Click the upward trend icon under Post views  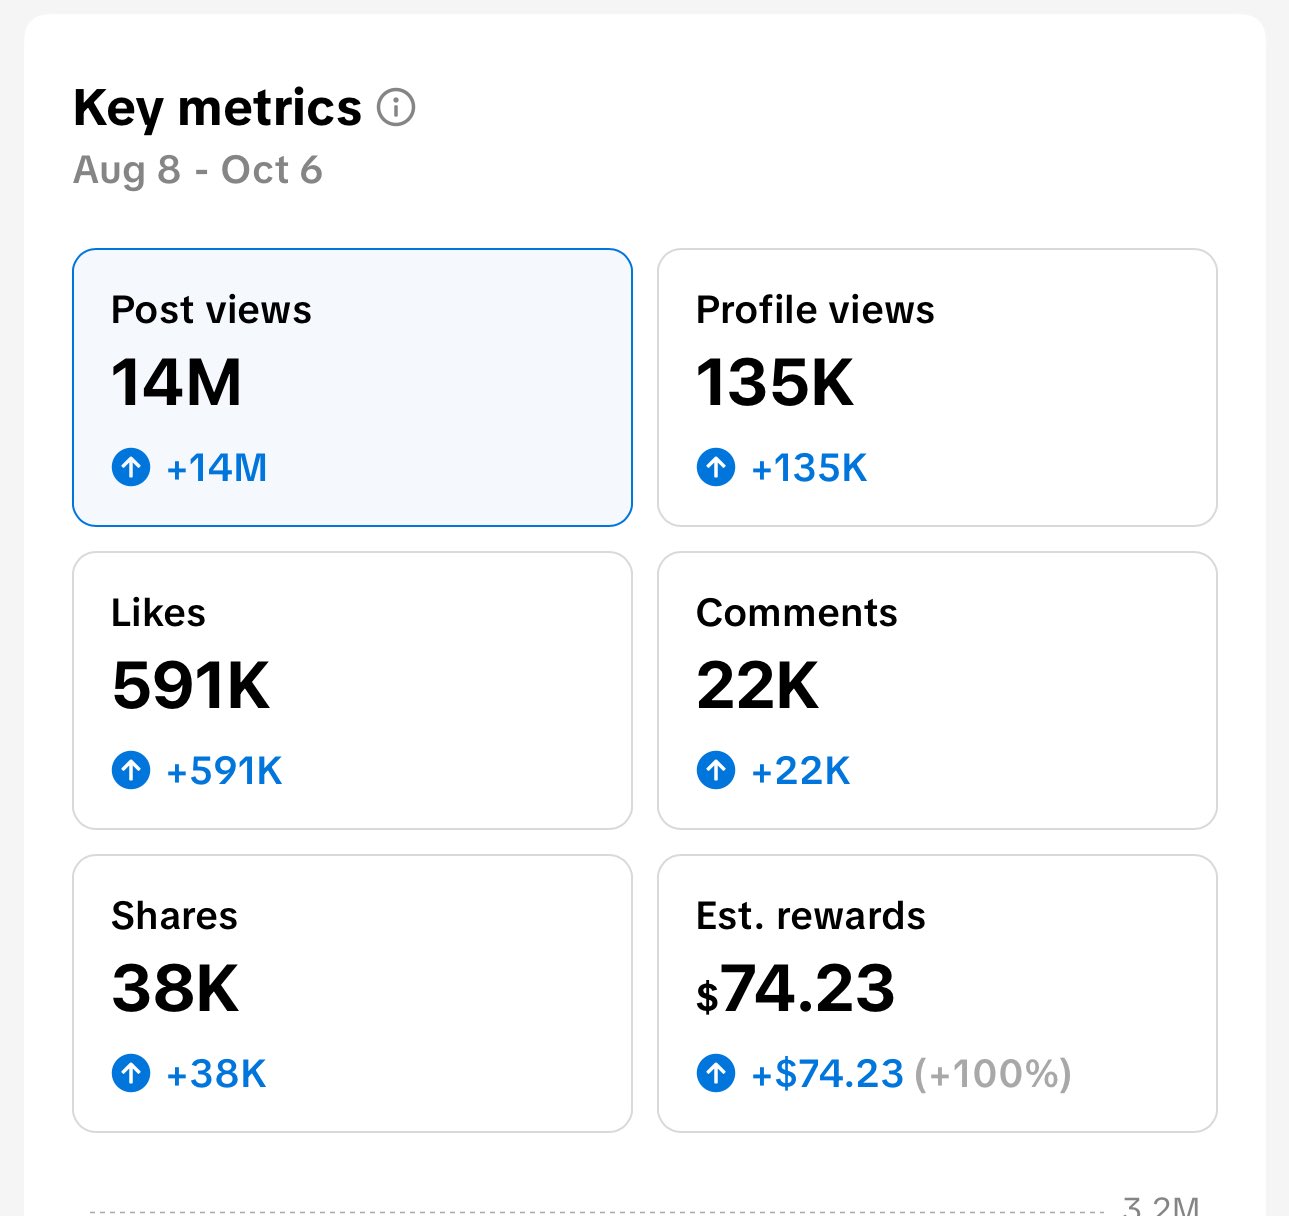click(x=131, y=467)
